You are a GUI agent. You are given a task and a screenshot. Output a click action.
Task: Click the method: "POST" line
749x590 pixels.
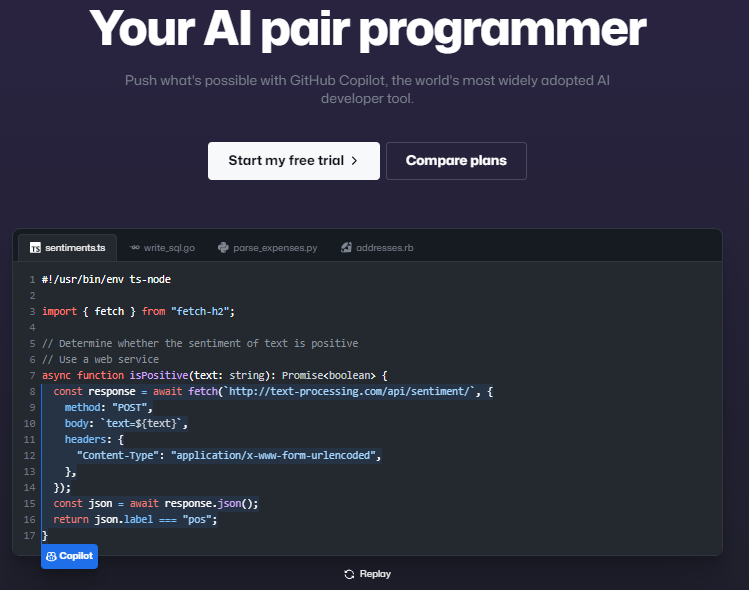[108, 408]
